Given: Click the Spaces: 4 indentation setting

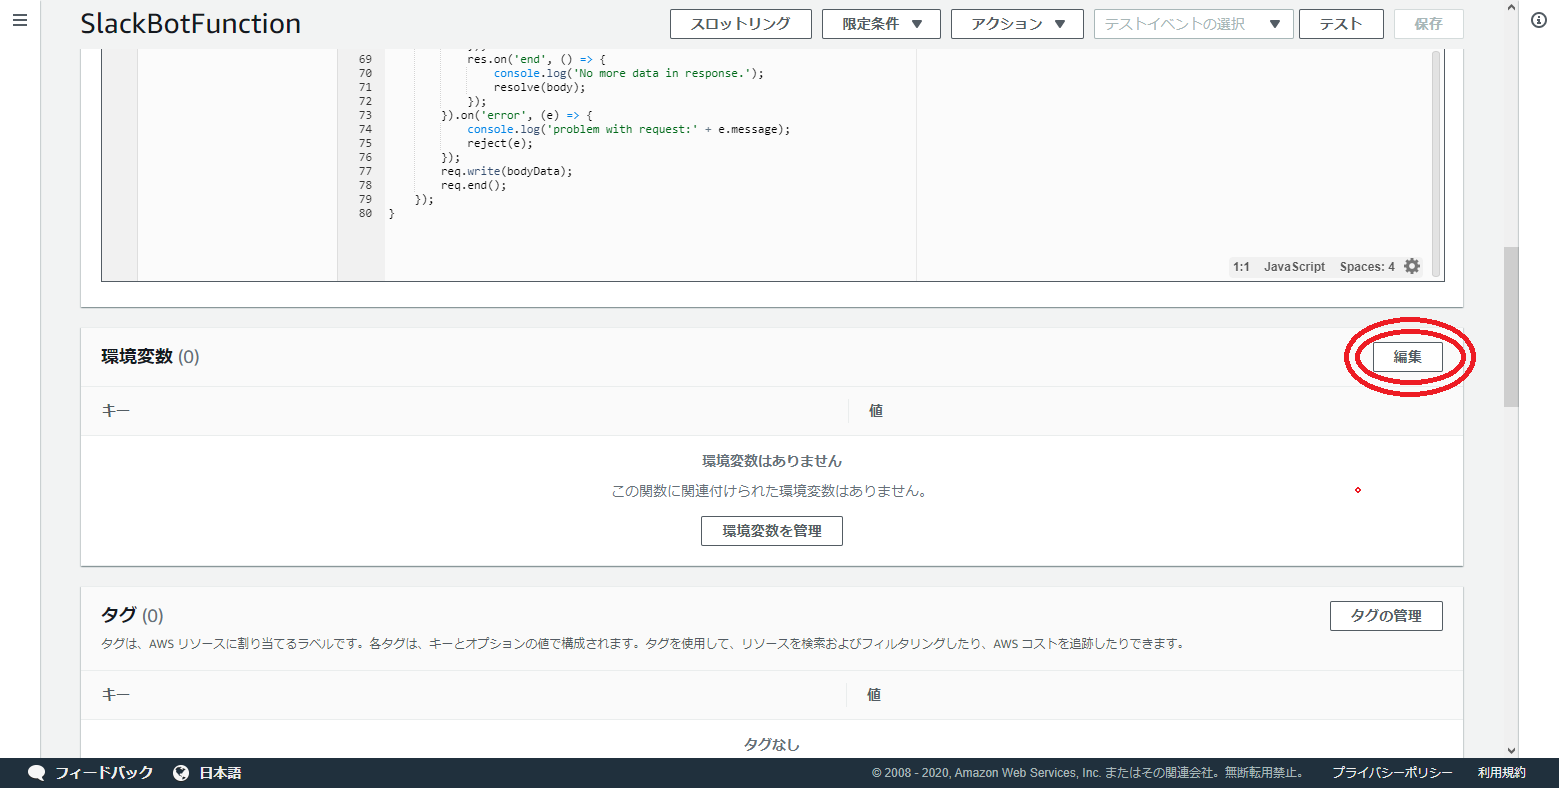Looking at the screenshot, I should click(x=1367, y=267).
